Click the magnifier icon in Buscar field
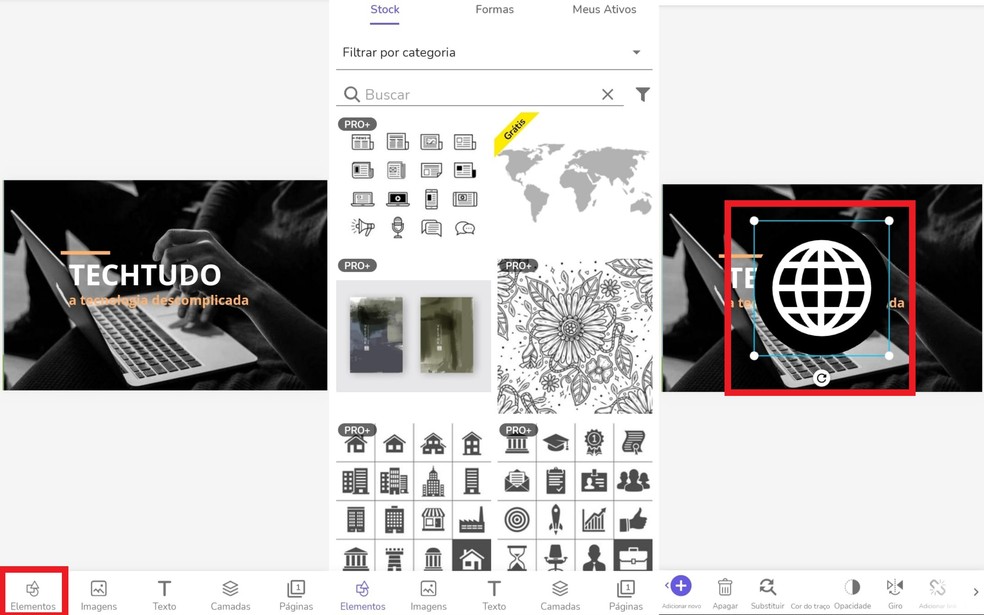Screen dimensions: 984x615 point(351,94)
